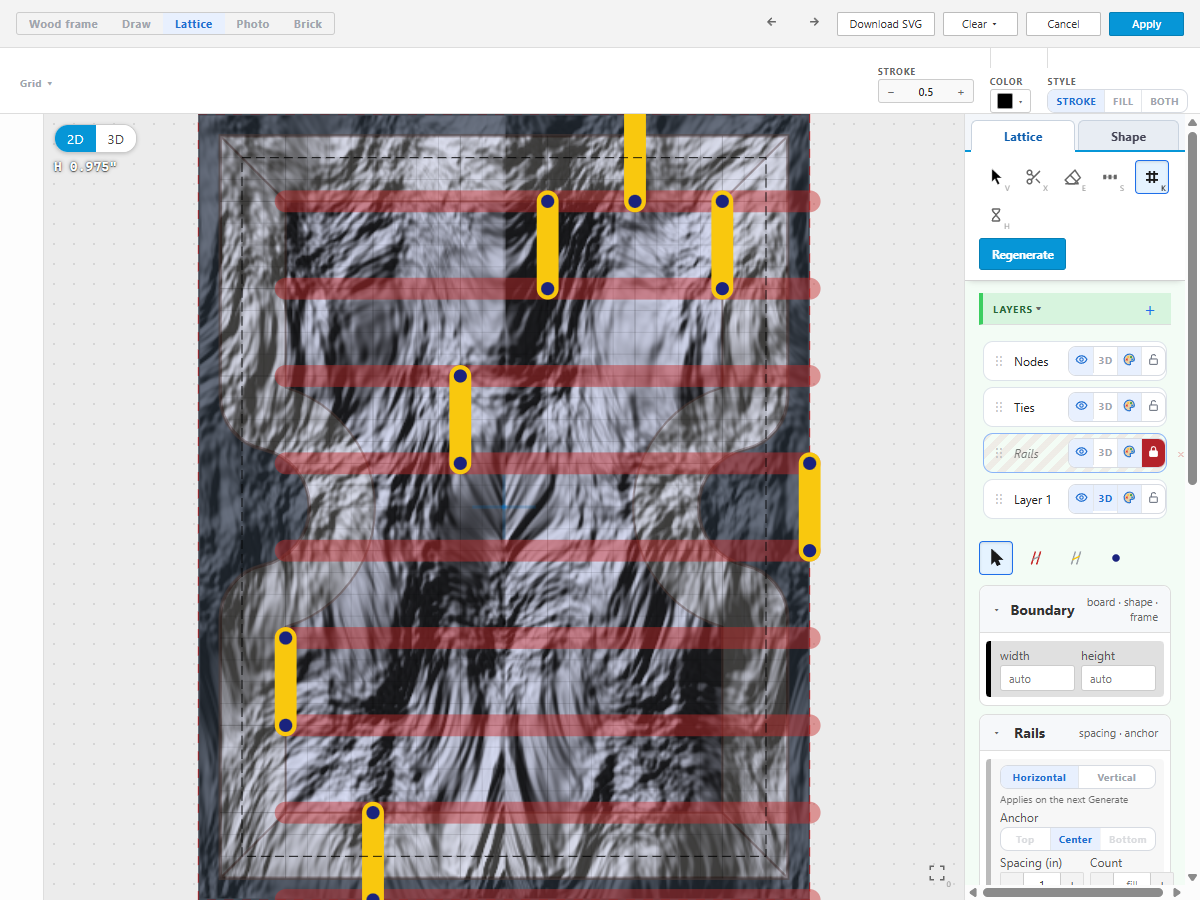1200x900 pixels.
Task: Select the scissors cut tool (X)
Action: [x=1035, y=177]
